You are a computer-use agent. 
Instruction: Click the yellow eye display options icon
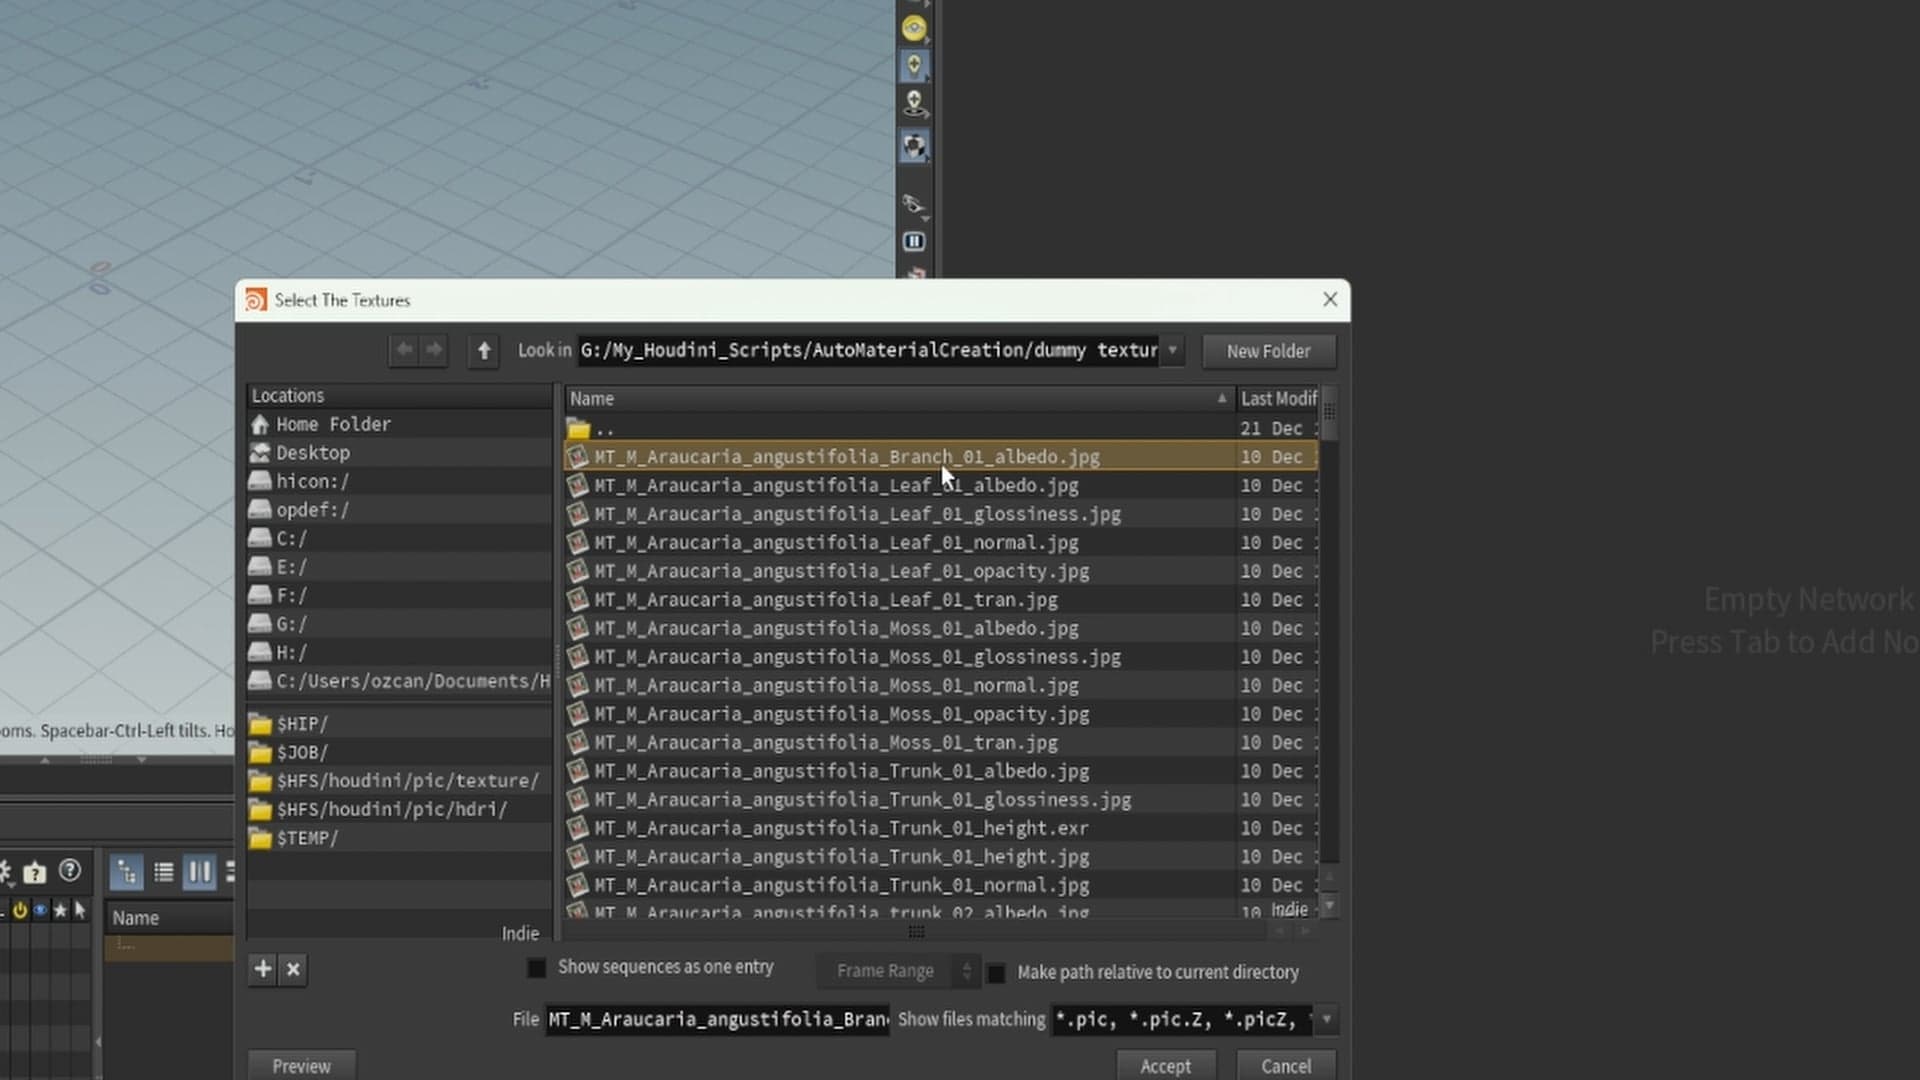click(x=913, y=28)
